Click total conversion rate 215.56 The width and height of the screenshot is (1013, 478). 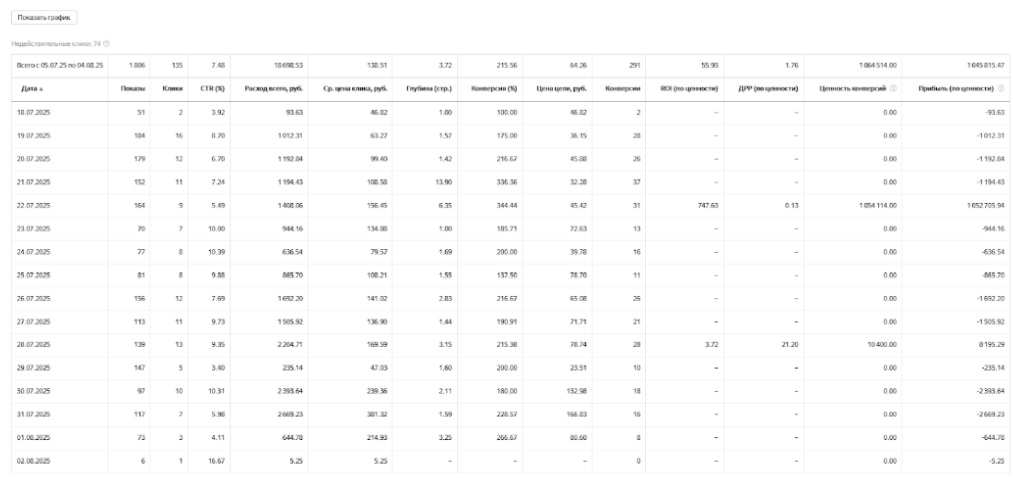[506, 65]
